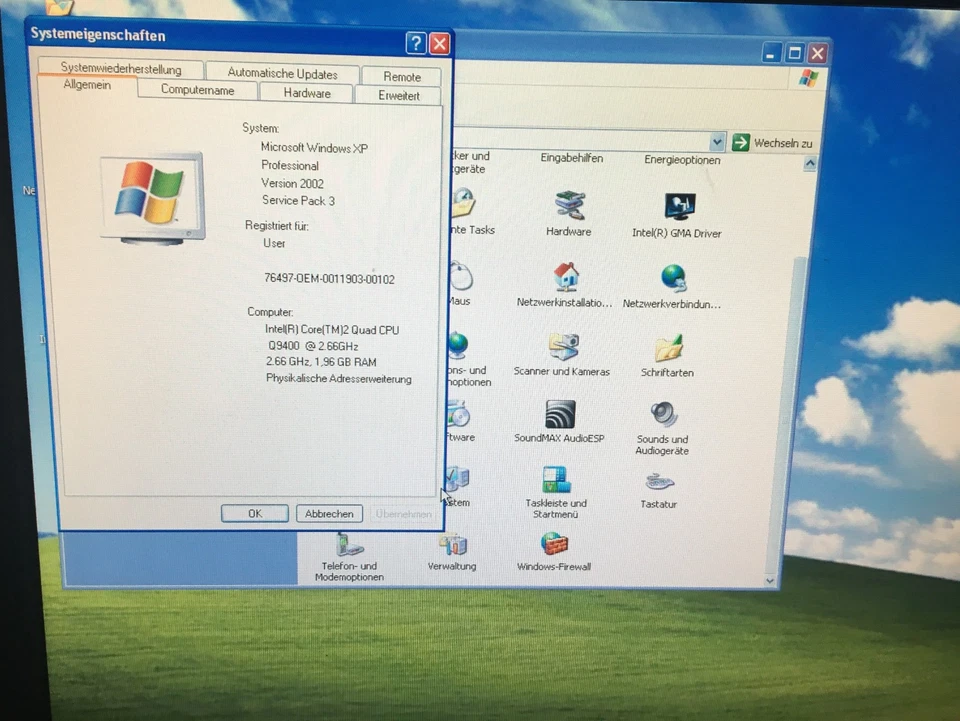Open Scanner und Kameras
Screen dimensions: 960x721
click(562, 344)
